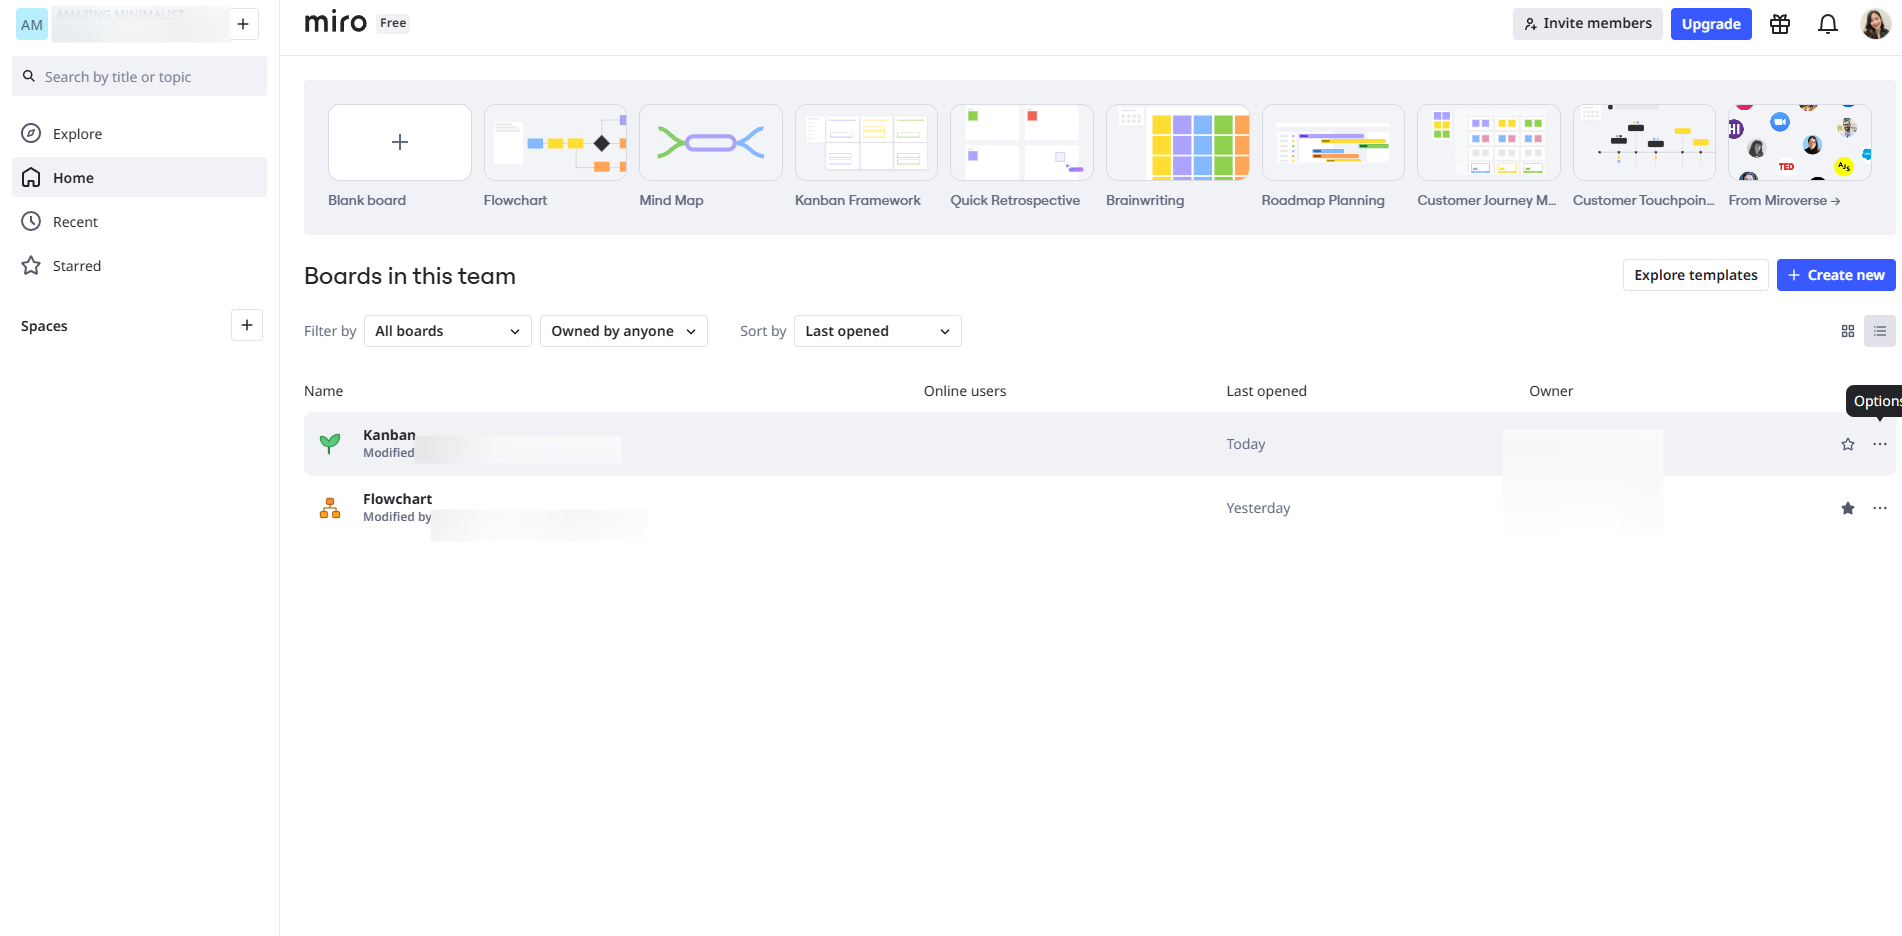
Task: Open options menu for Flowchart board
Action: [x=1880, y=508]
